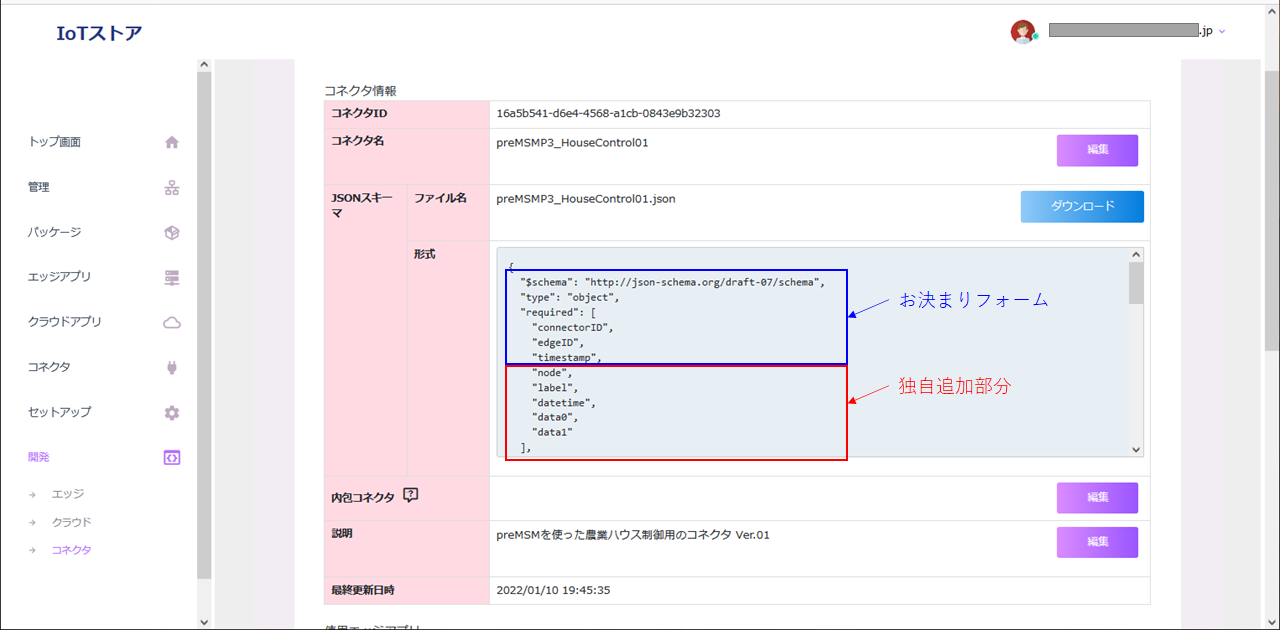Open クラウド submenu under 開発
The image size is (1280, 630).
coord(71,522)
